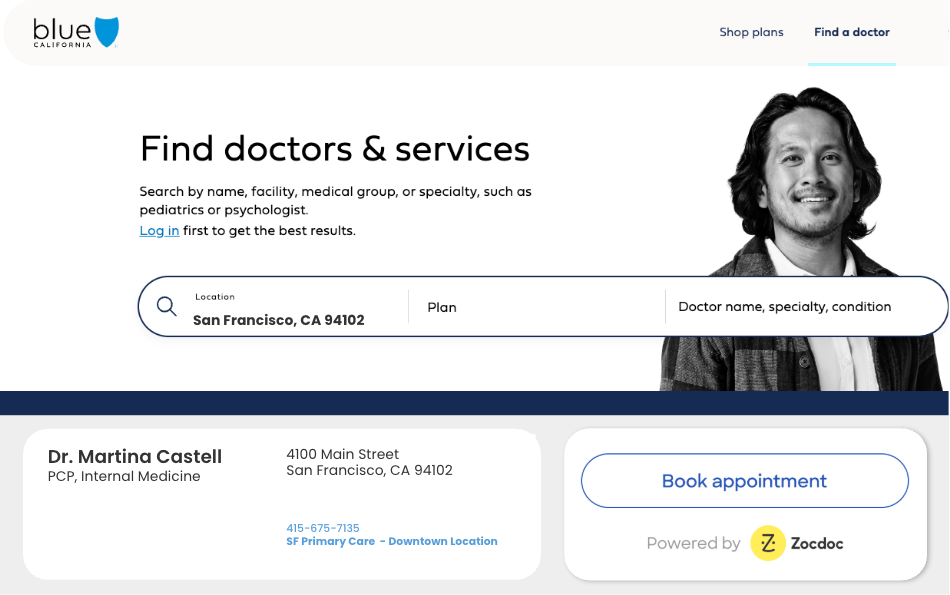Viewport: 950px width, 595px height.
Task: Click the 'Find doctors & services' heading
Action: (335, 148)
